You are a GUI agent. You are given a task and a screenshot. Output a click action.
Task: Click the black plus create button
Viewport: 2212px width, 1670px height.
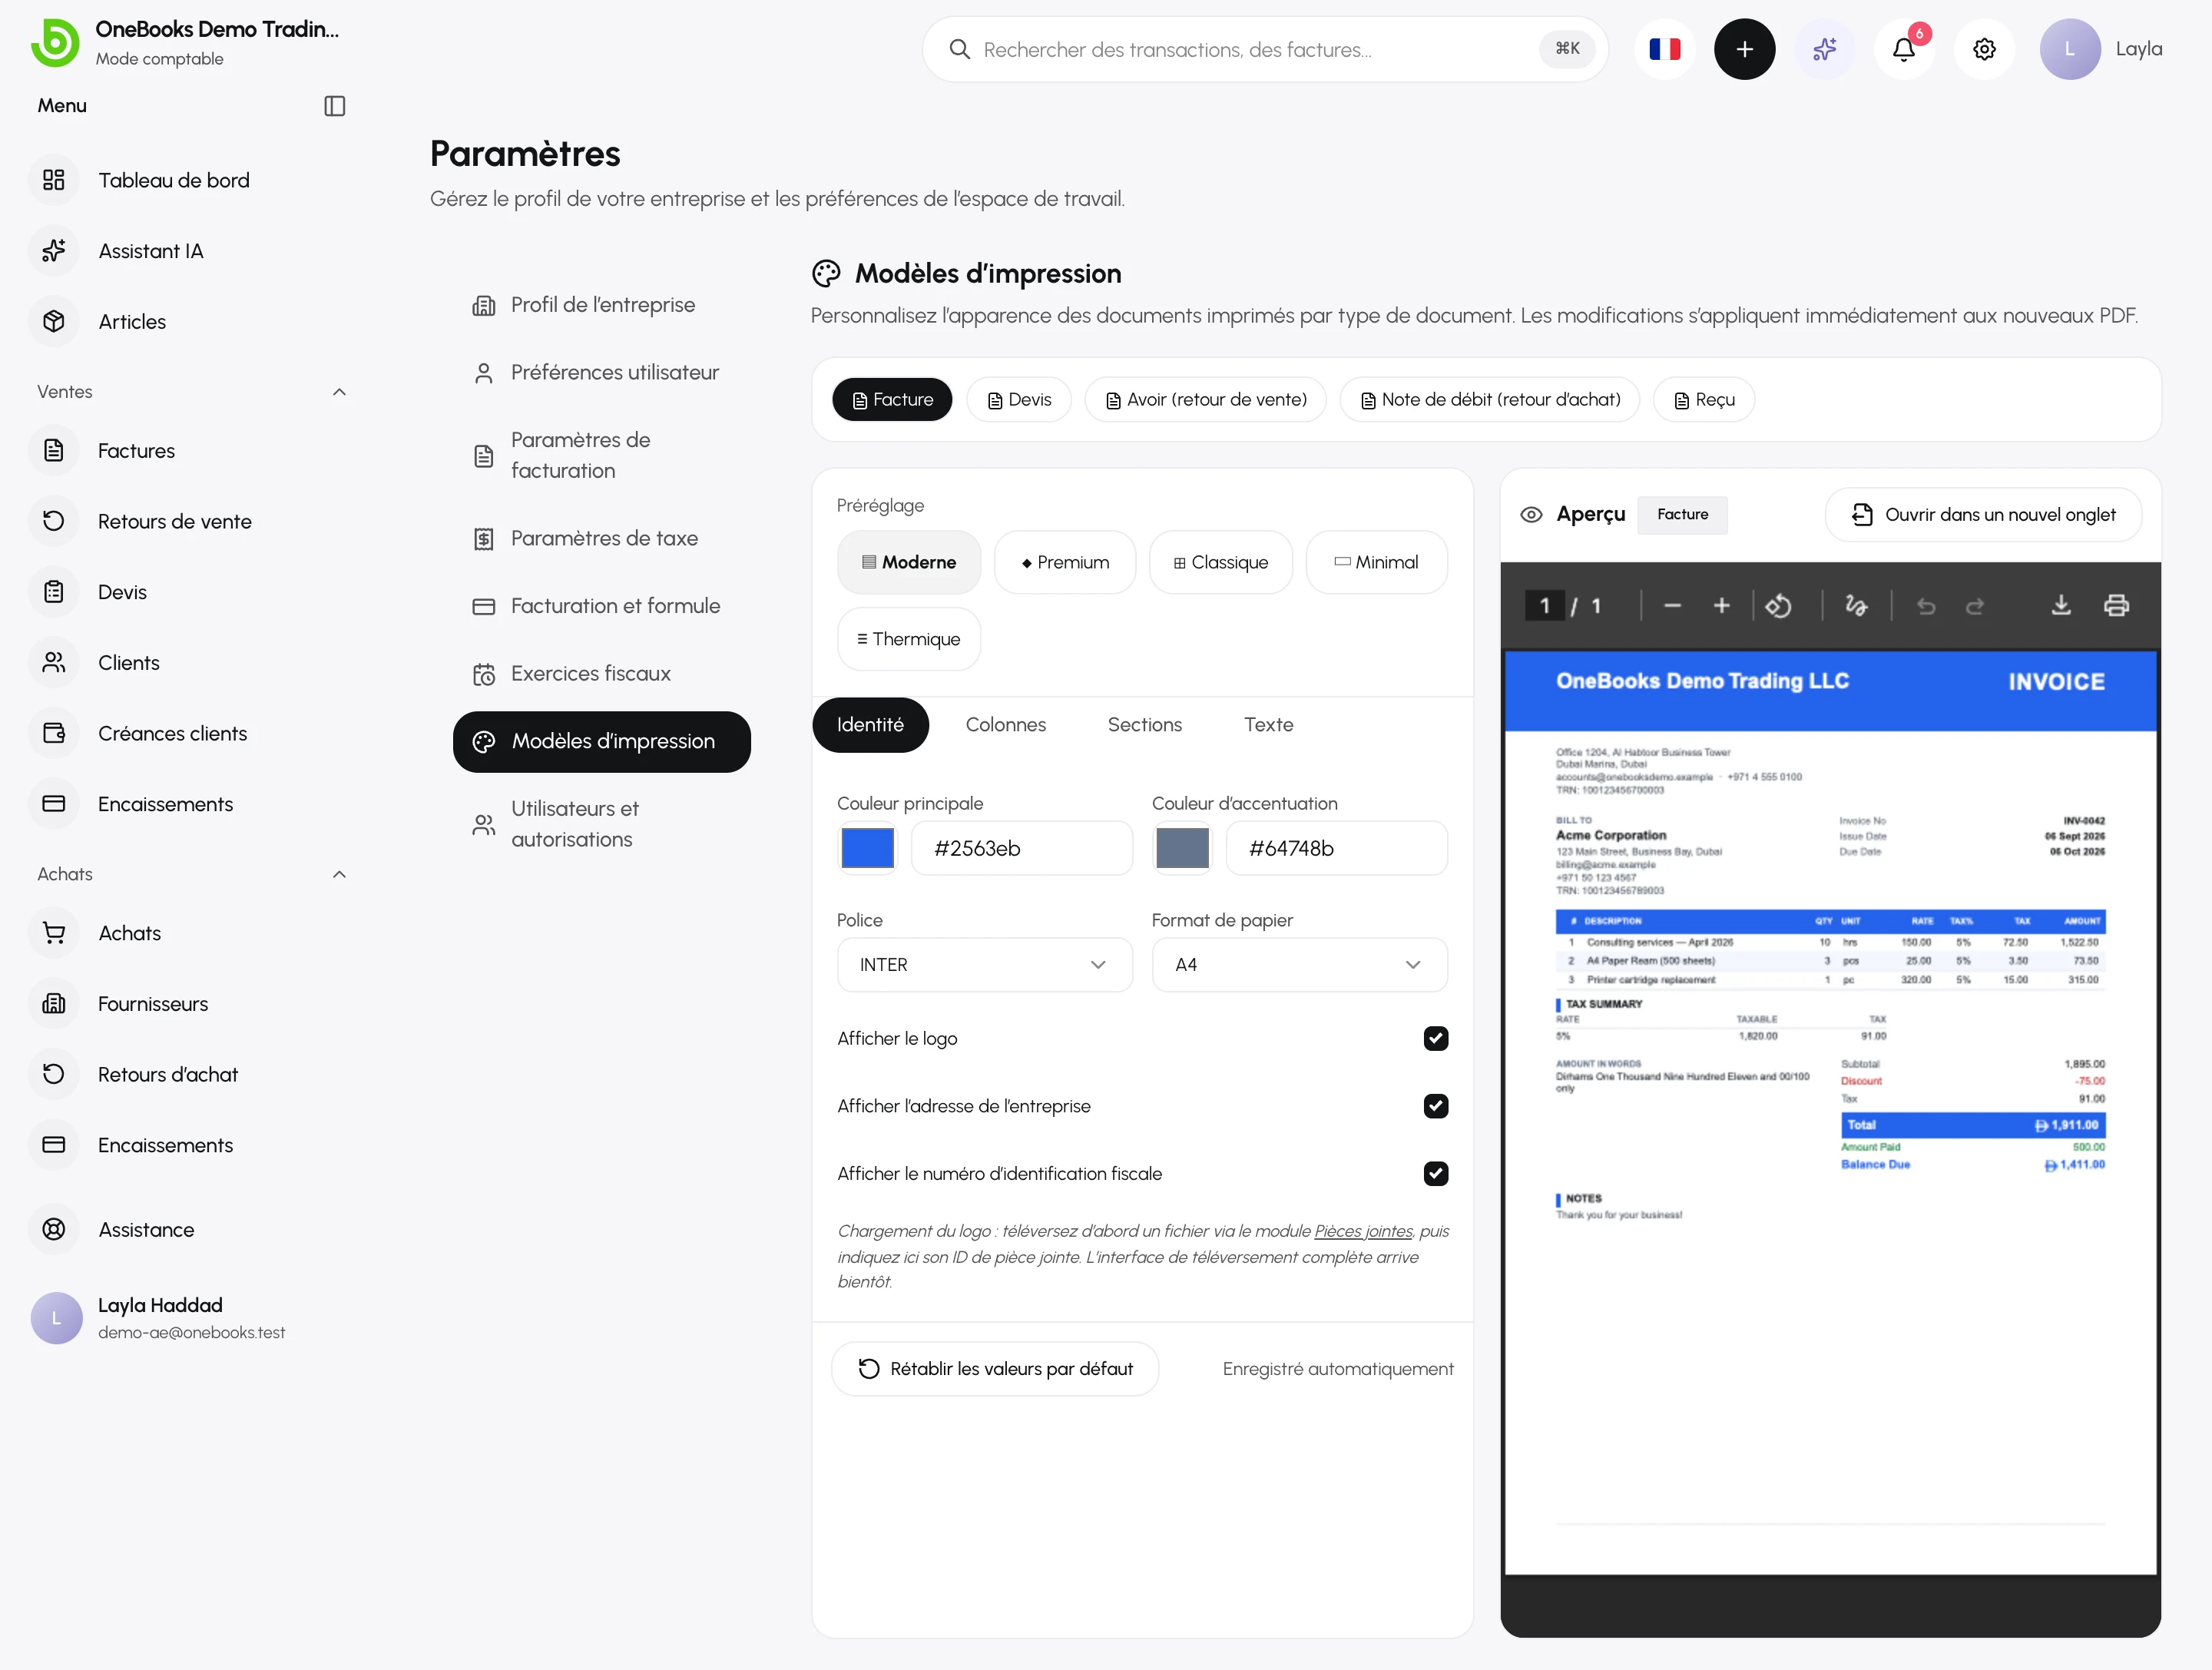1745,49
